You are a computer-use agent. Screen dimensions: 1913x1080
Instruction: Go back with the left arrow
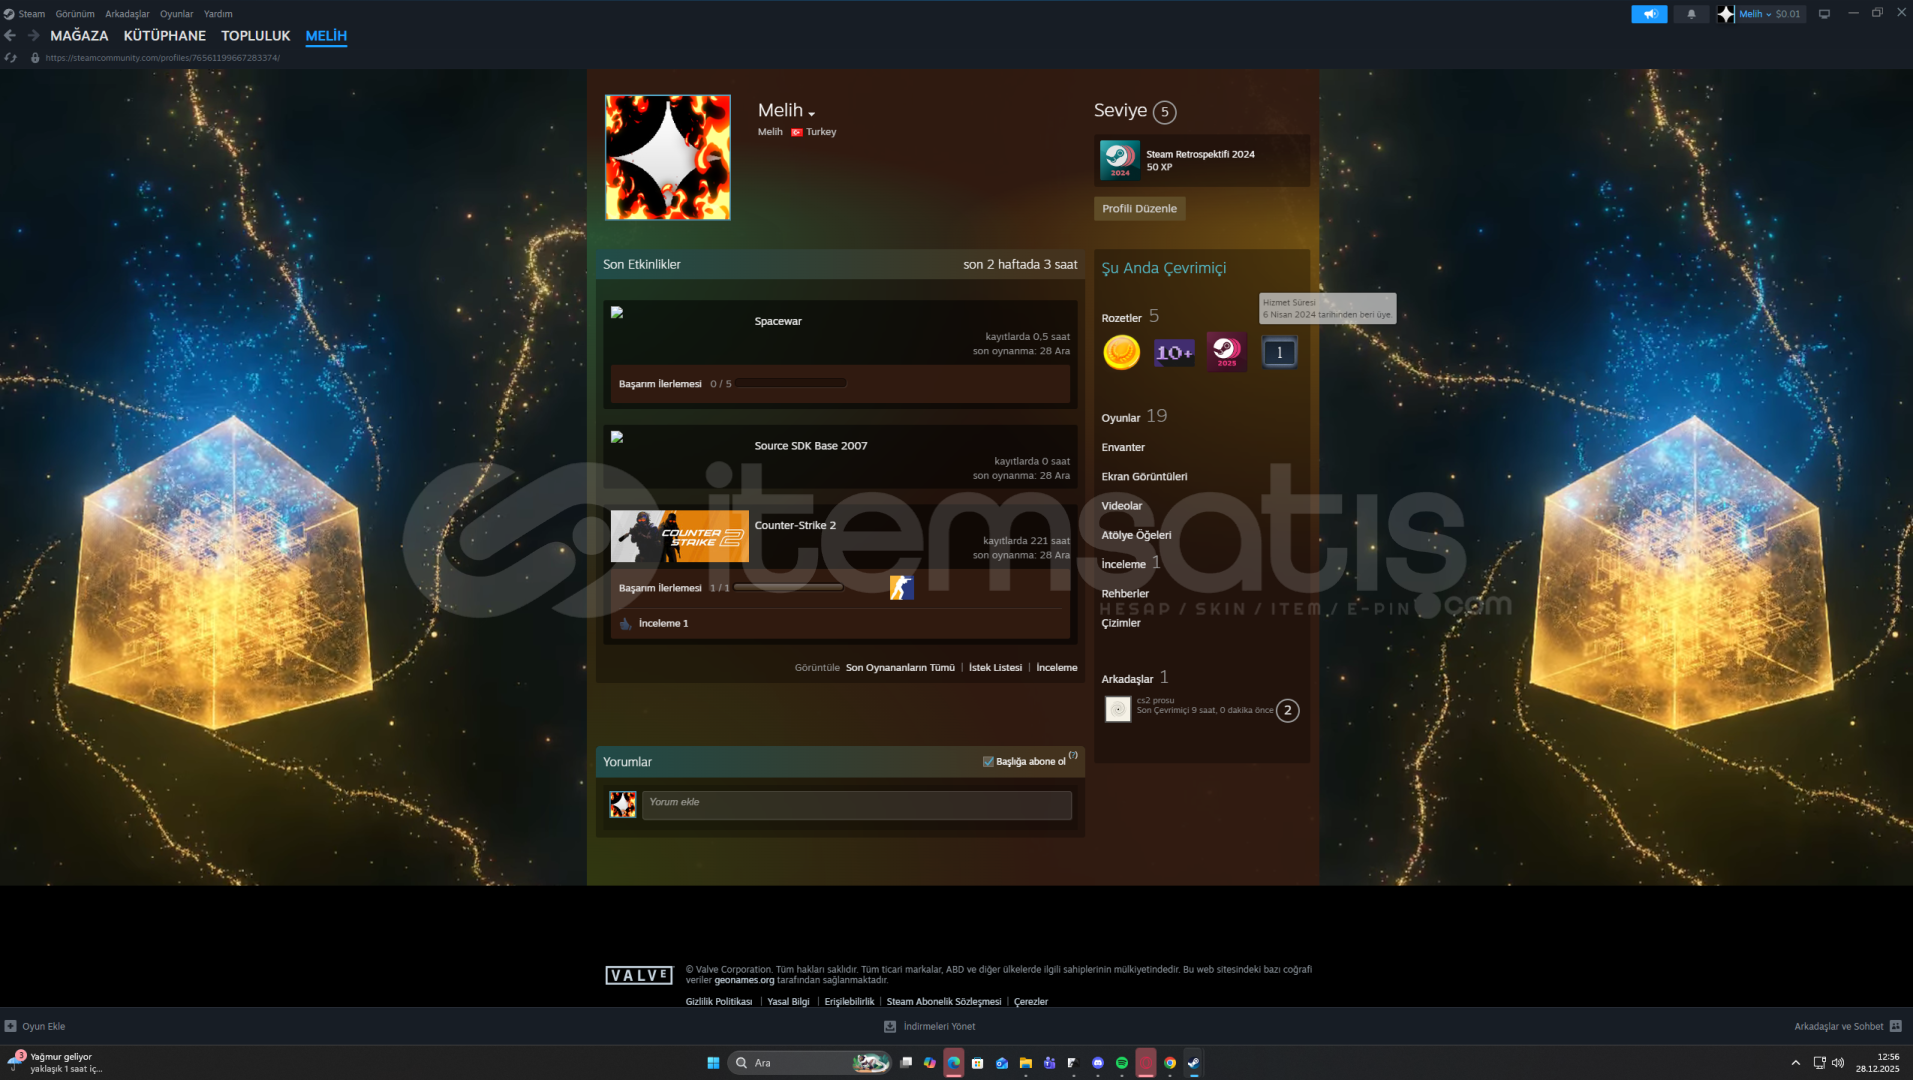click(10, 35)
